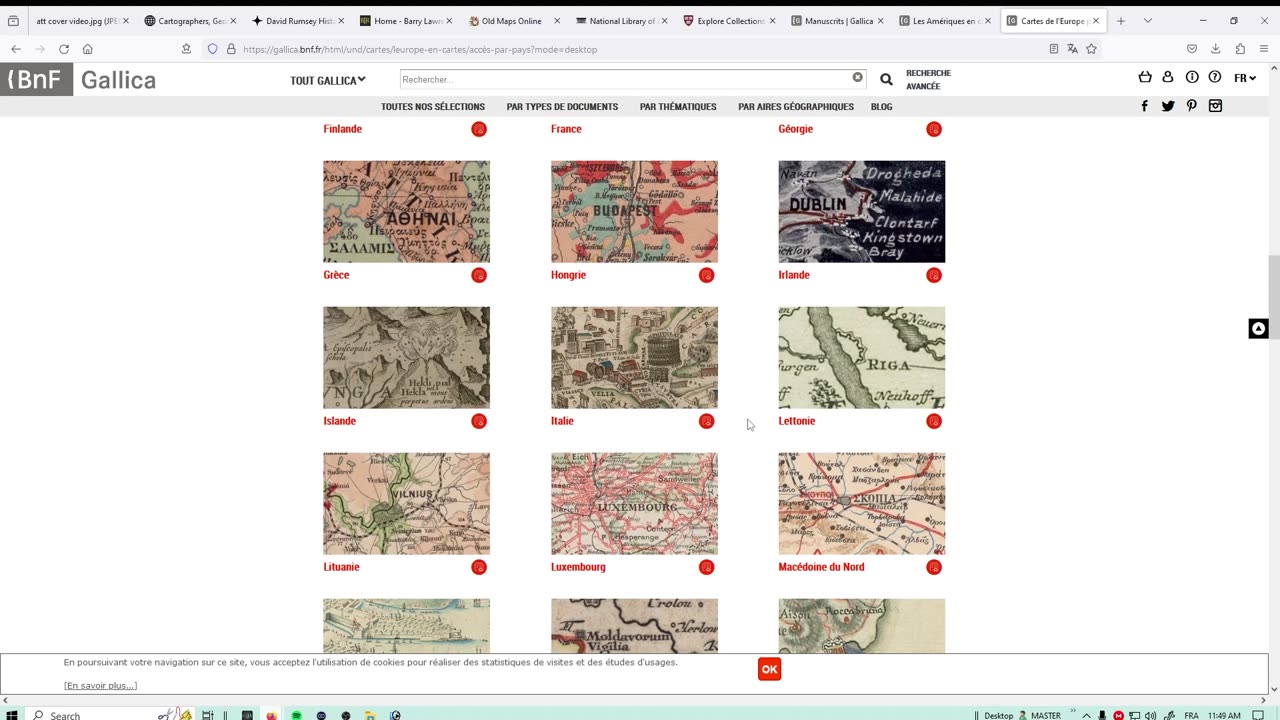Open Gallica Pinterest icon
Screen dimensions: 1280x720
click(x=1191, y=106)
